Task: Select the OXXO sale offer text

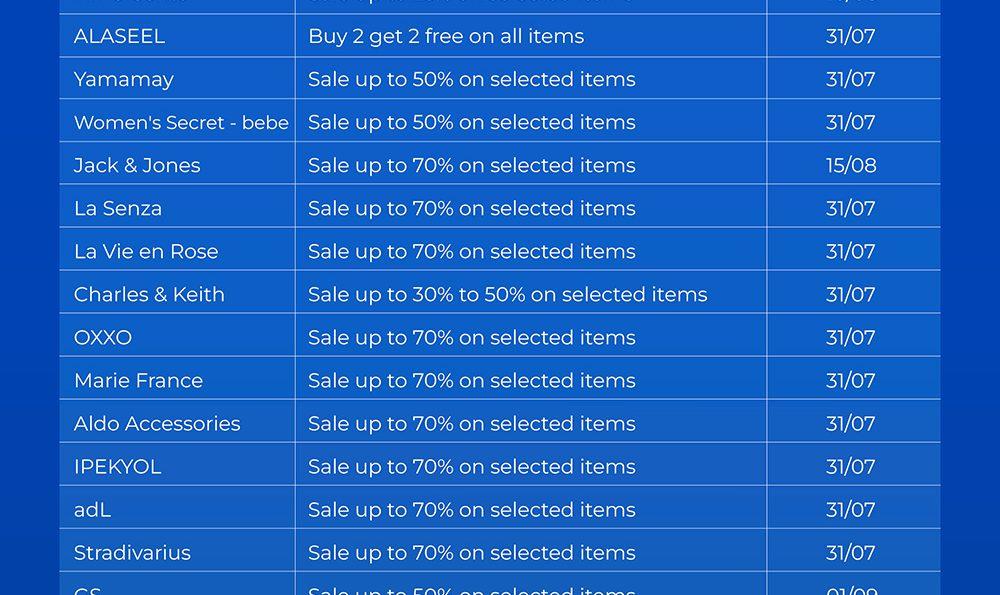Action: pyautogui.click(x=471, y=337)
